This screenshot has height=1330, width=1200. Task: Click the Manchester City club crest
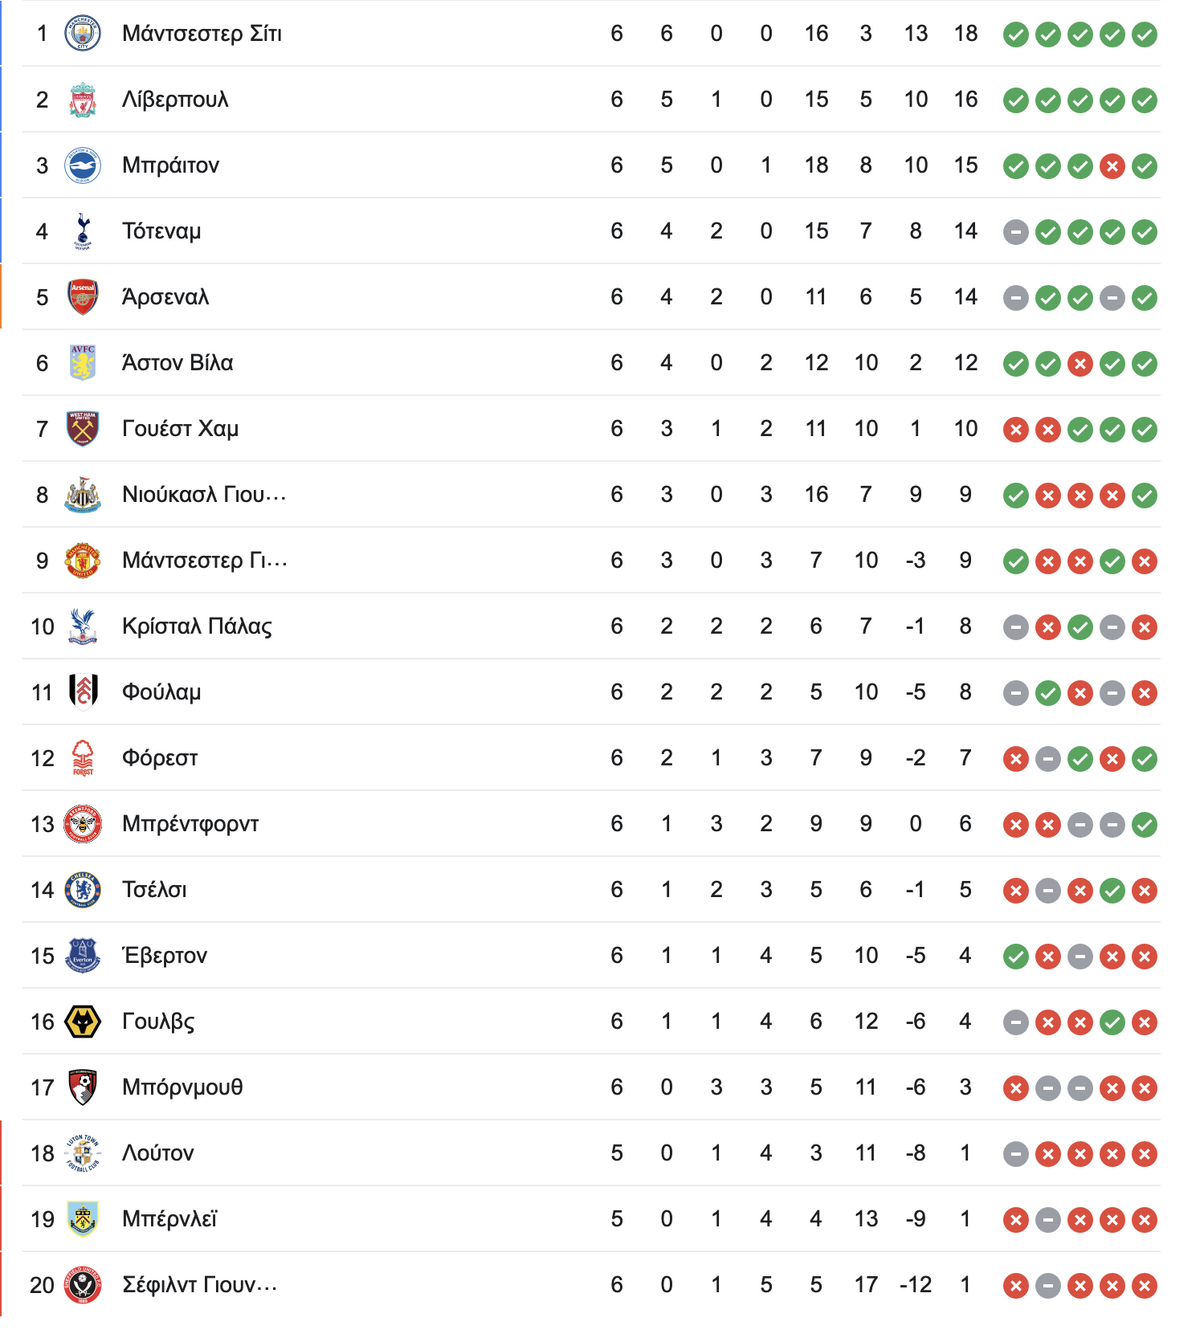(x=83, y=33)
